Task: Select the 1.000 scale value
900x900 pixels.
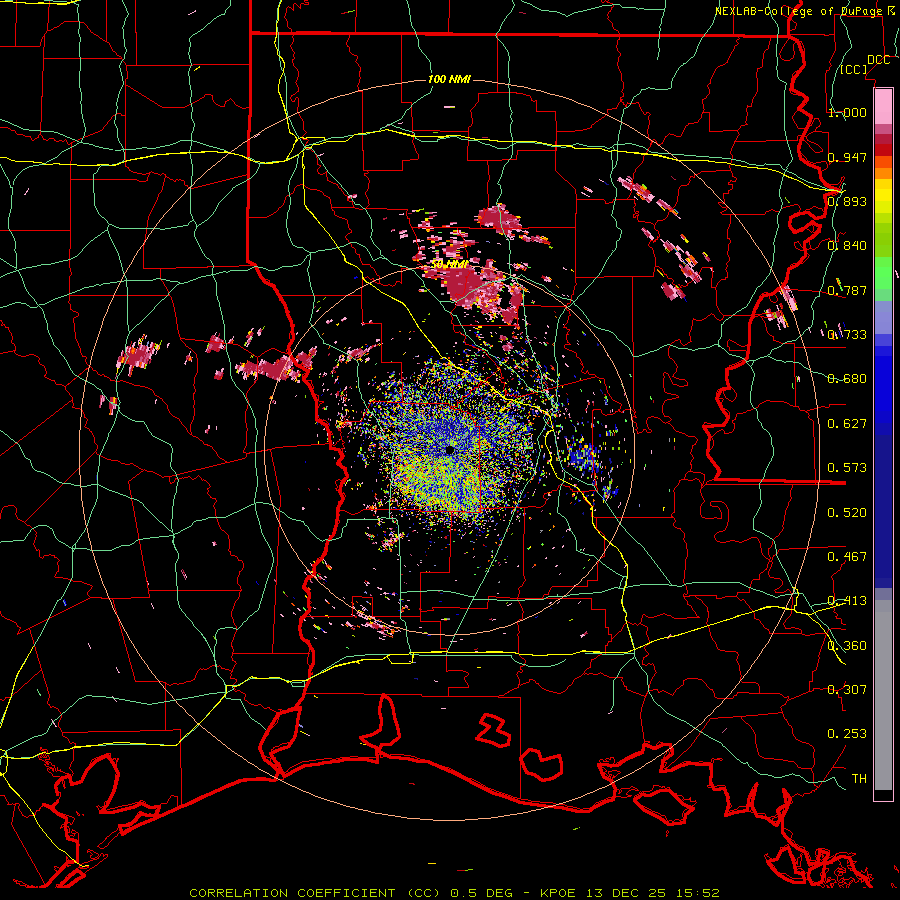Action: click(x=847, y=112)
